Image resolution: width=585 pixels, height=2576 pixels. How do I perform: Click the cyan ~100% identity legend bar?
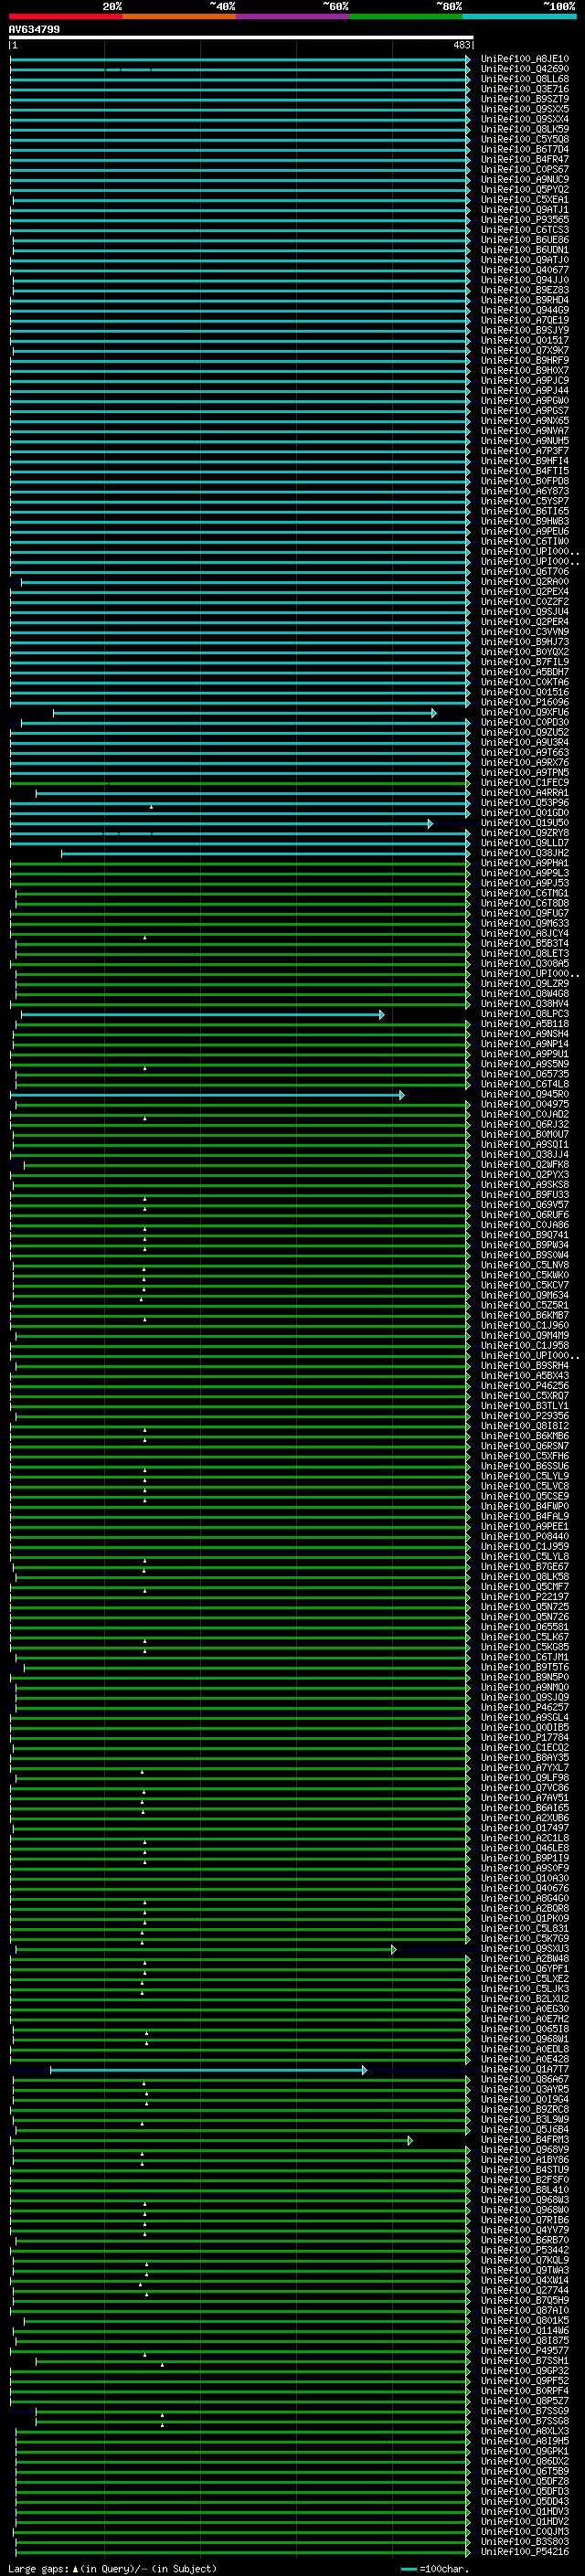pyautogui.click(x=519, y=17)
